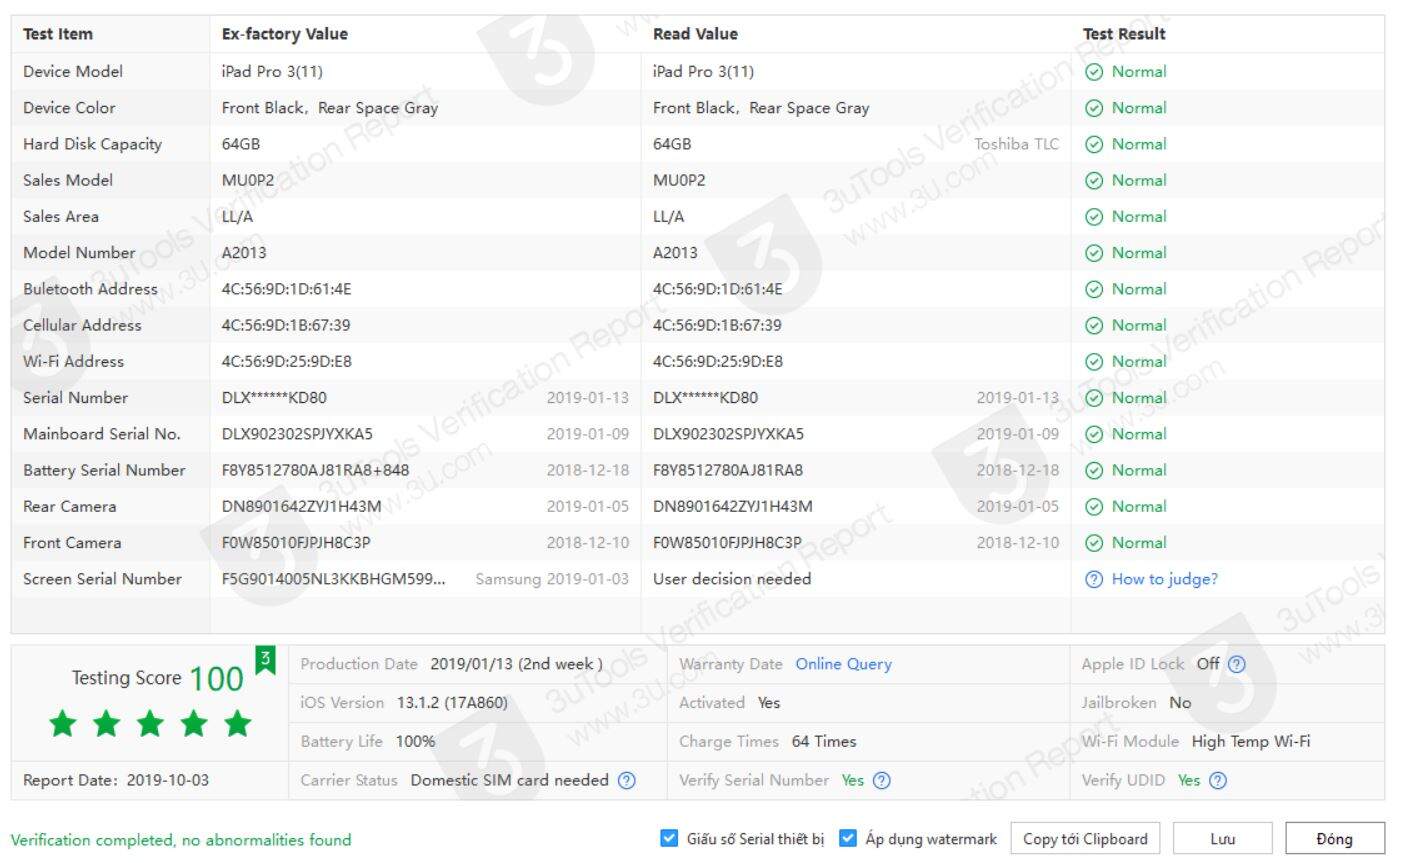Click the Ex-factory Value column header

pyautogui.click(x=285, y=34)
